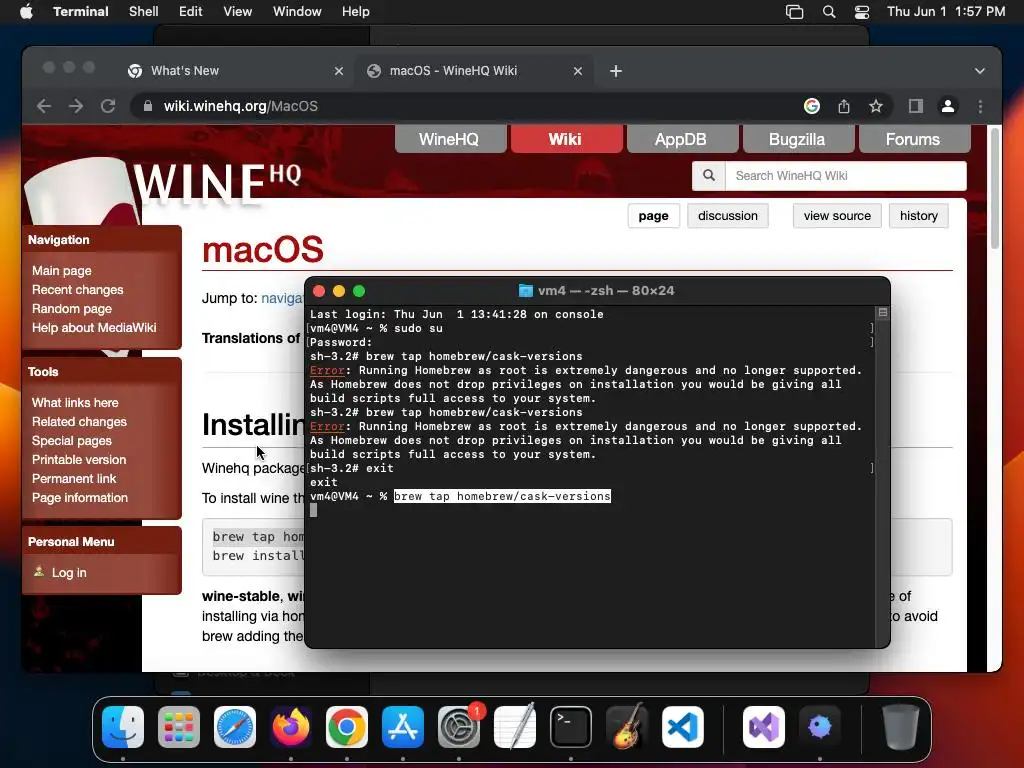Open Google Chrome dock icon
Viewport: 1024px width, 768px height.
(347, 727)
